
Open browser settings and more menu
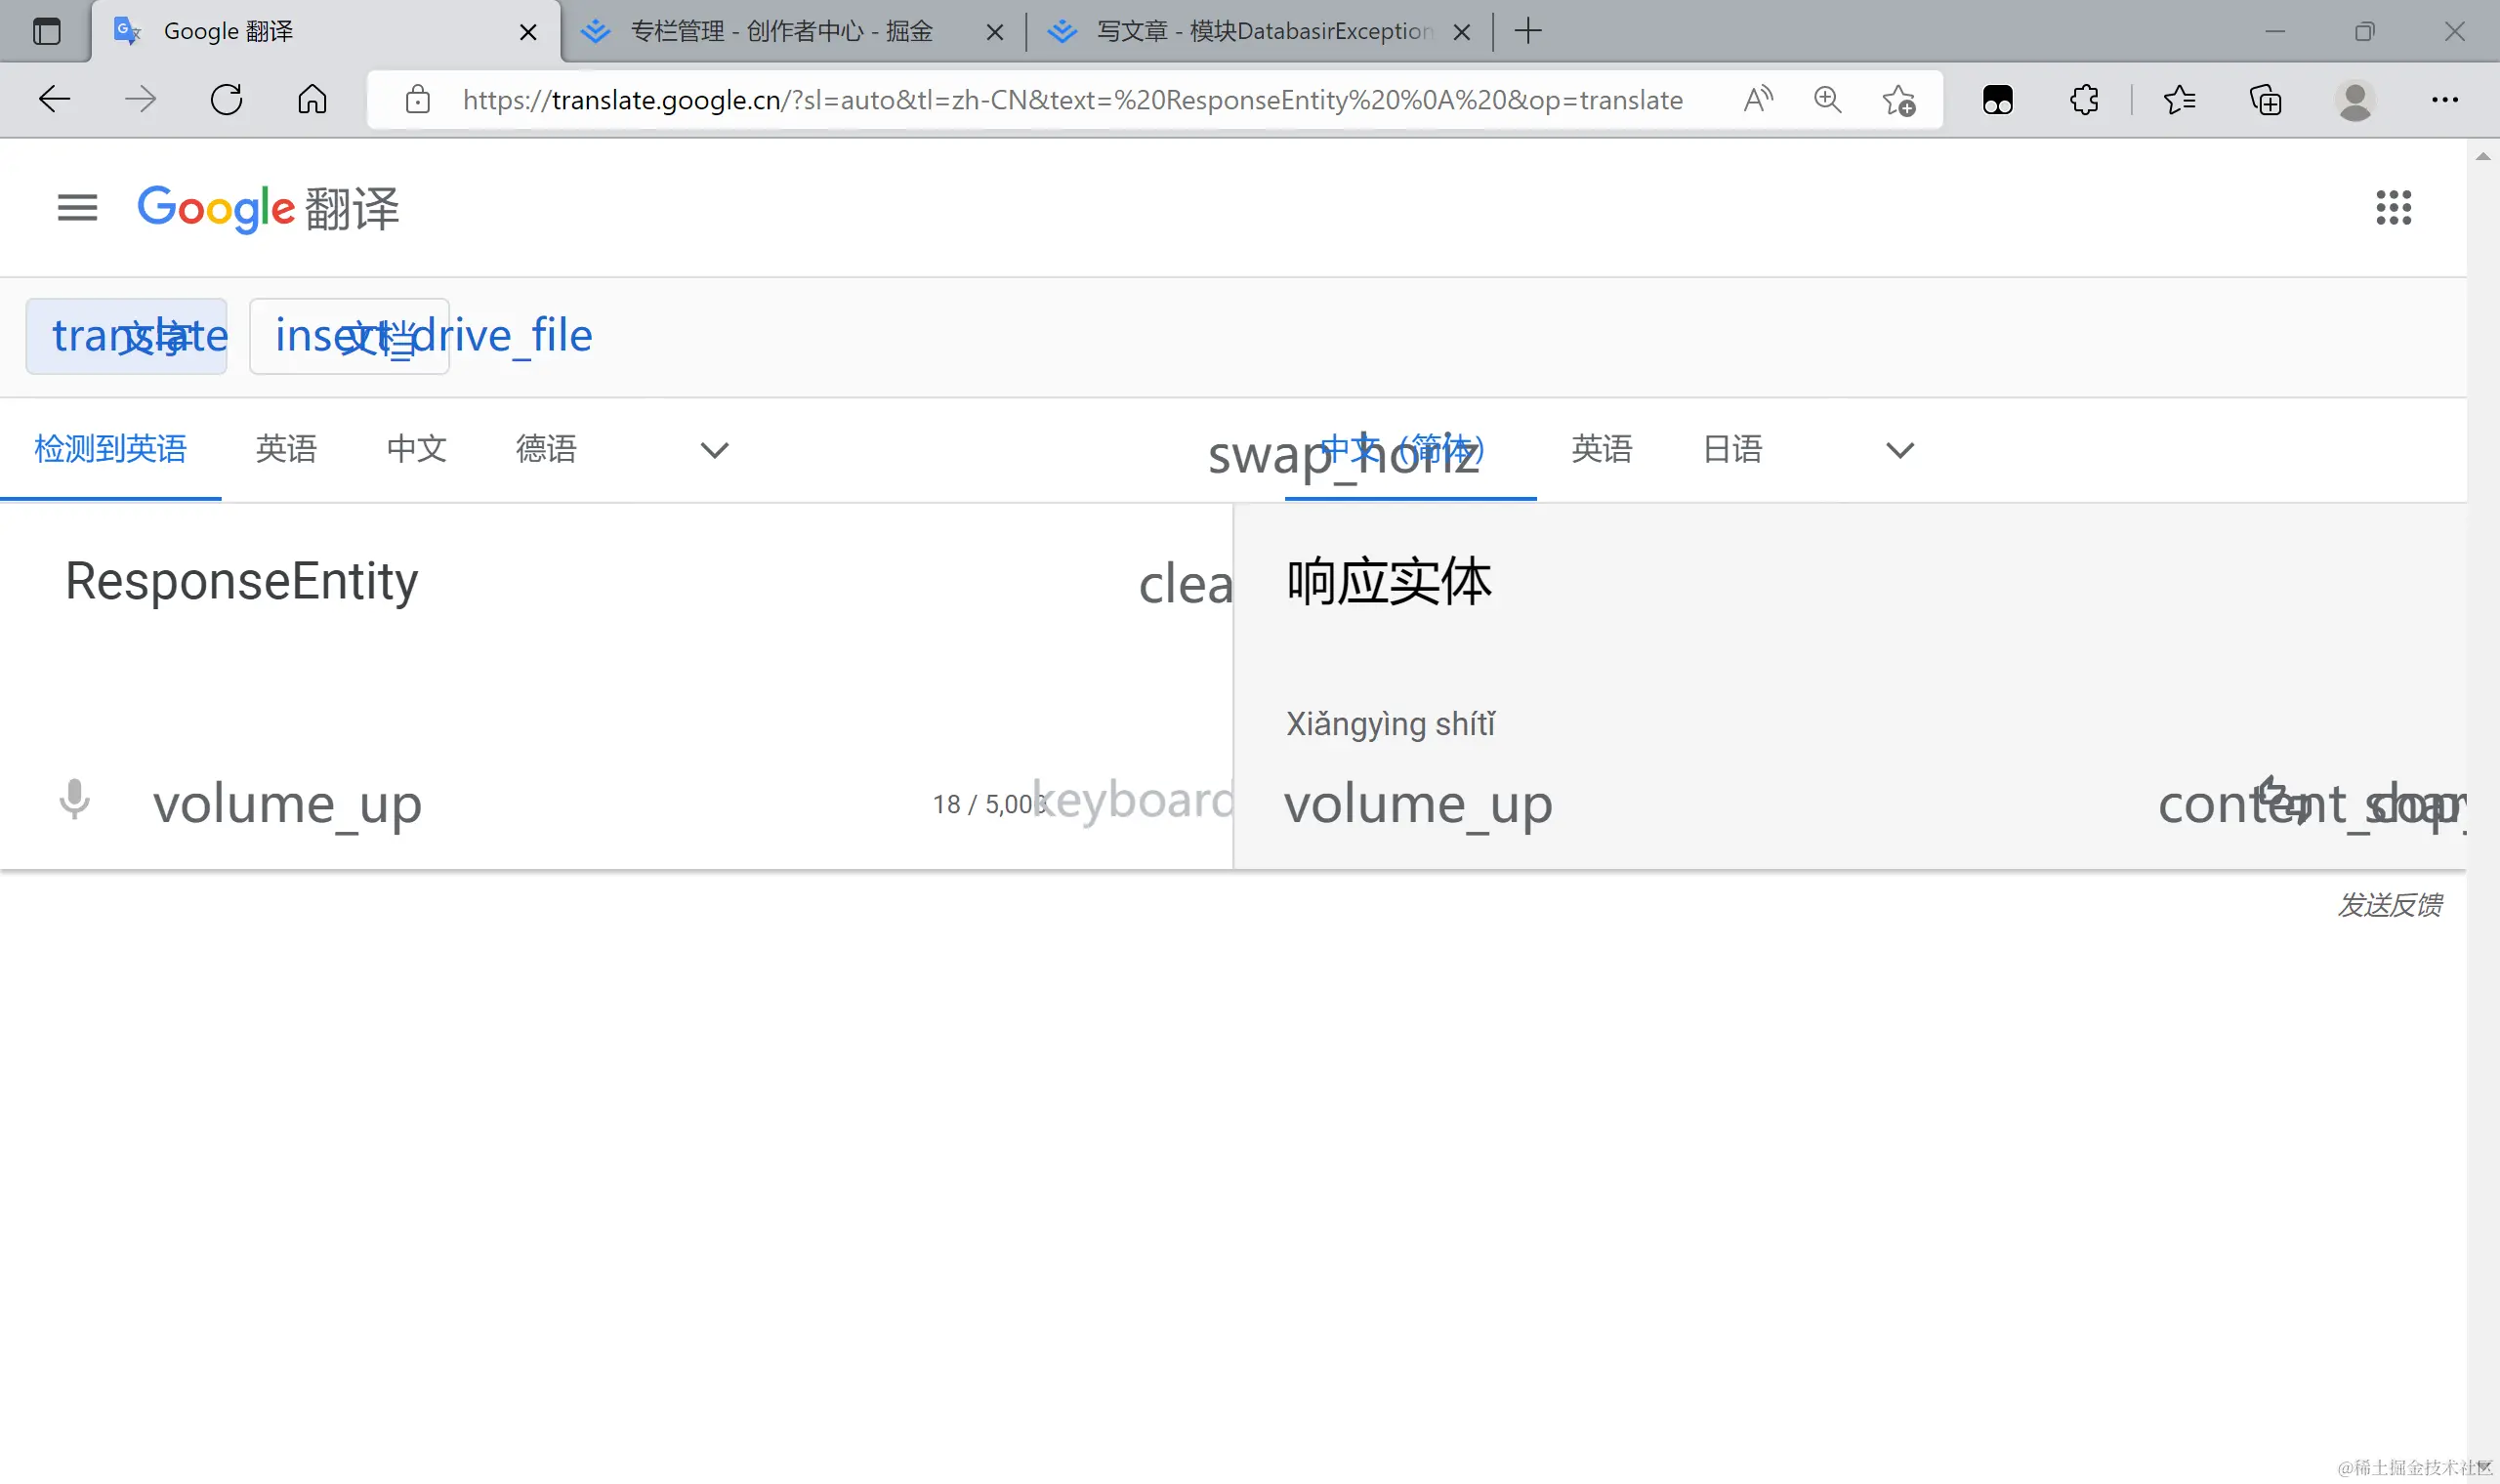coord(2444,99)
